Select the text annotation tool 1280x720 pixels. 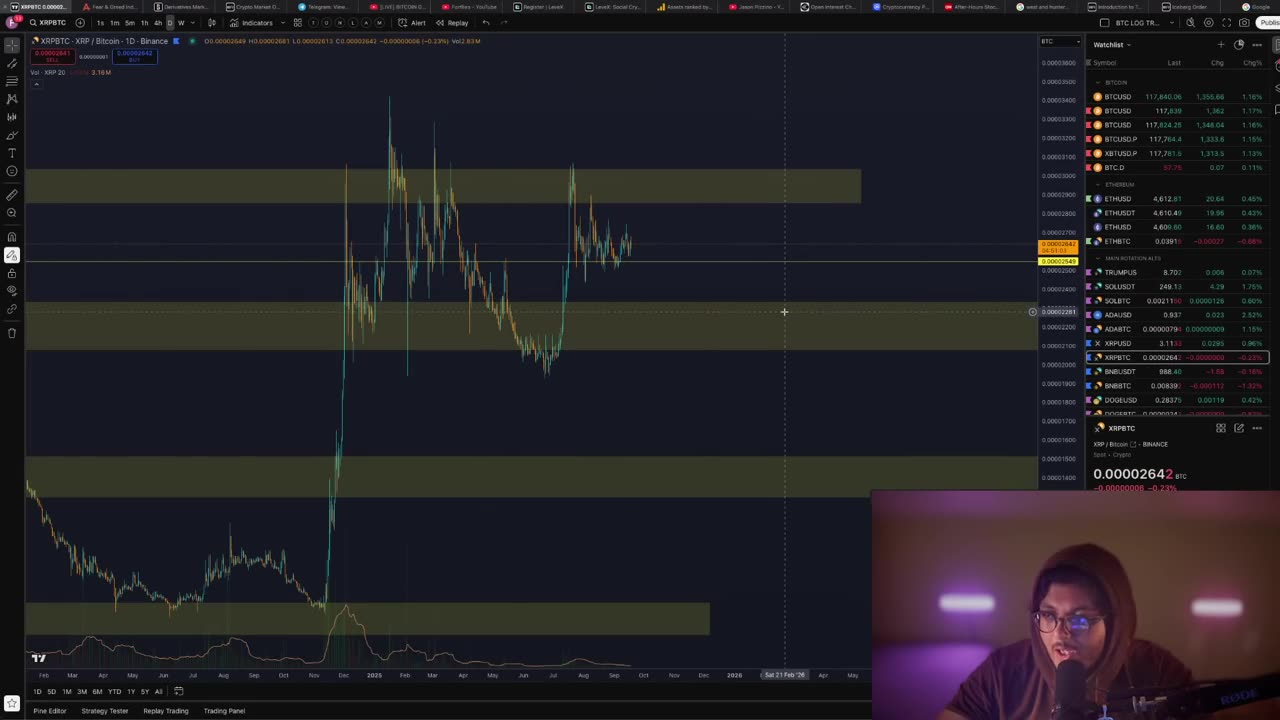point(12,153)
